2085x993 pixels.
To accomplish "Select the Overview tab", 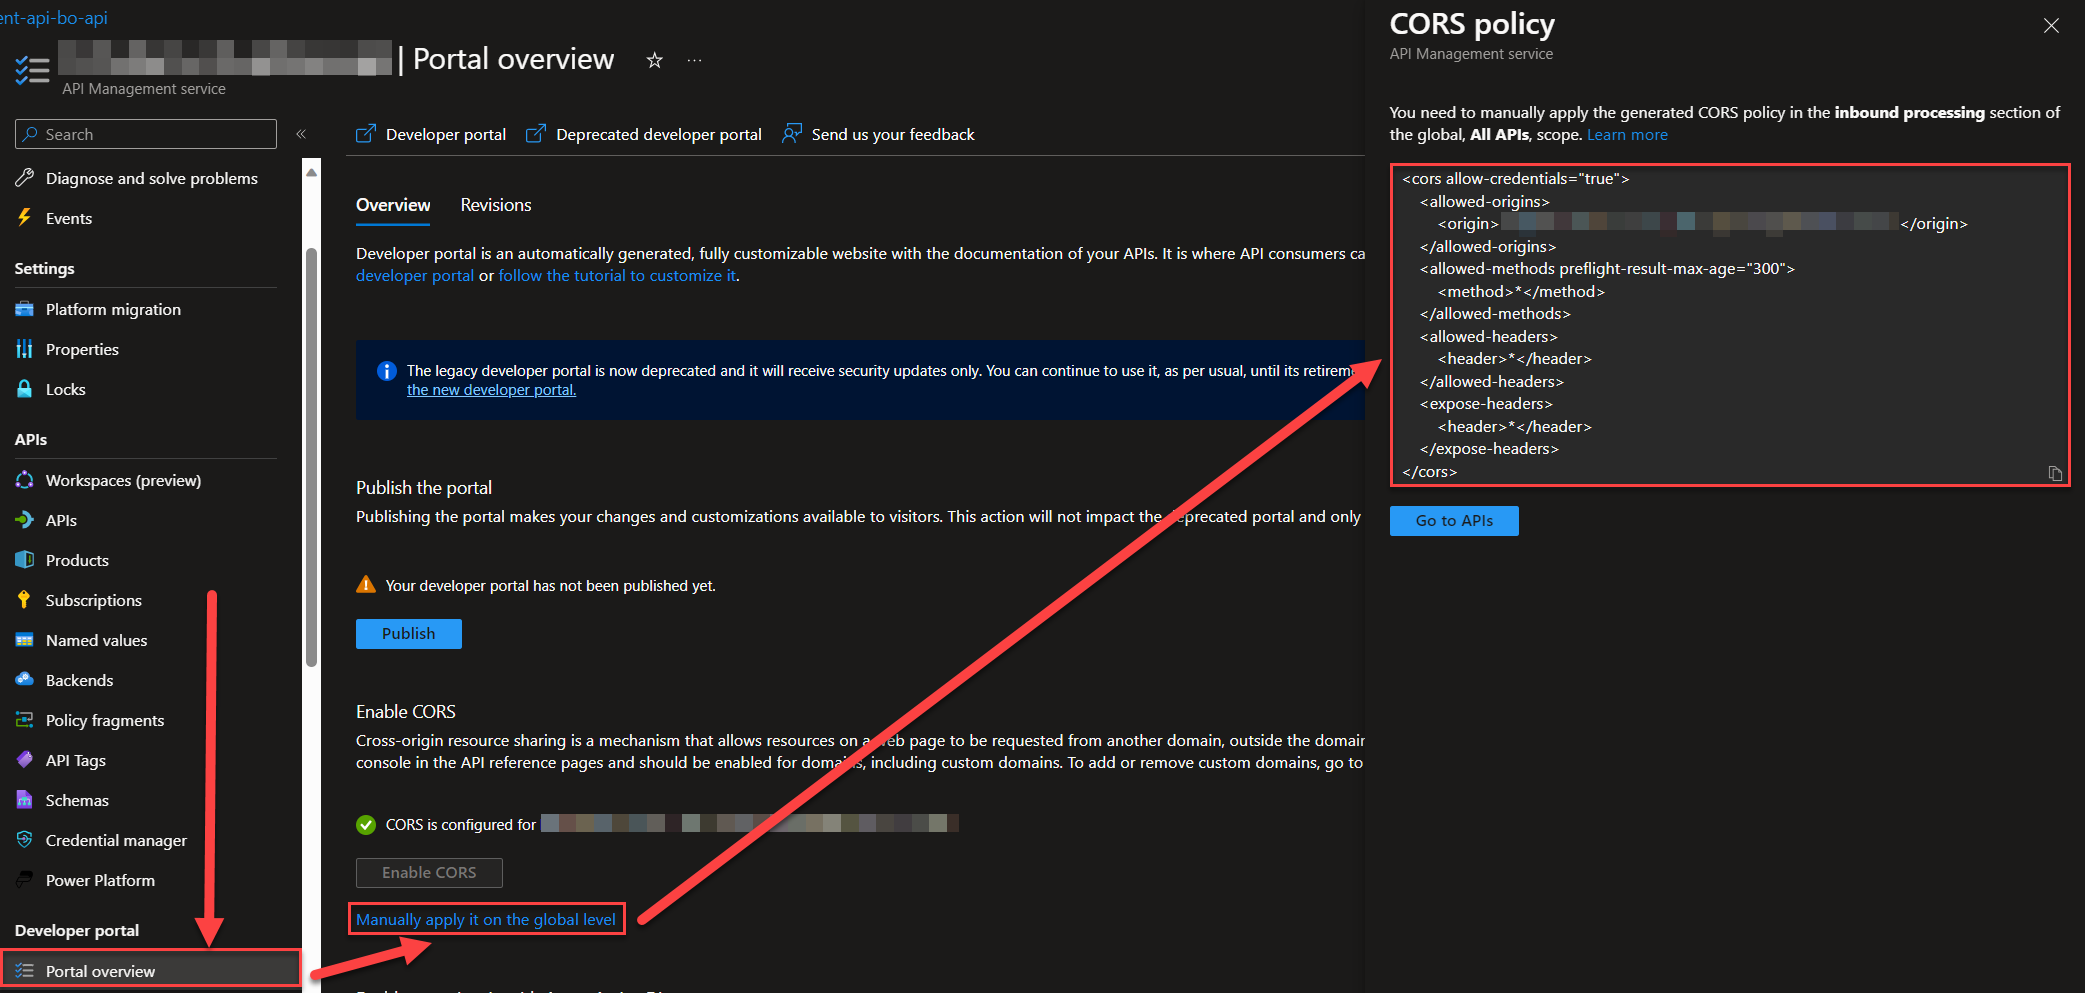I will (393, 205).
